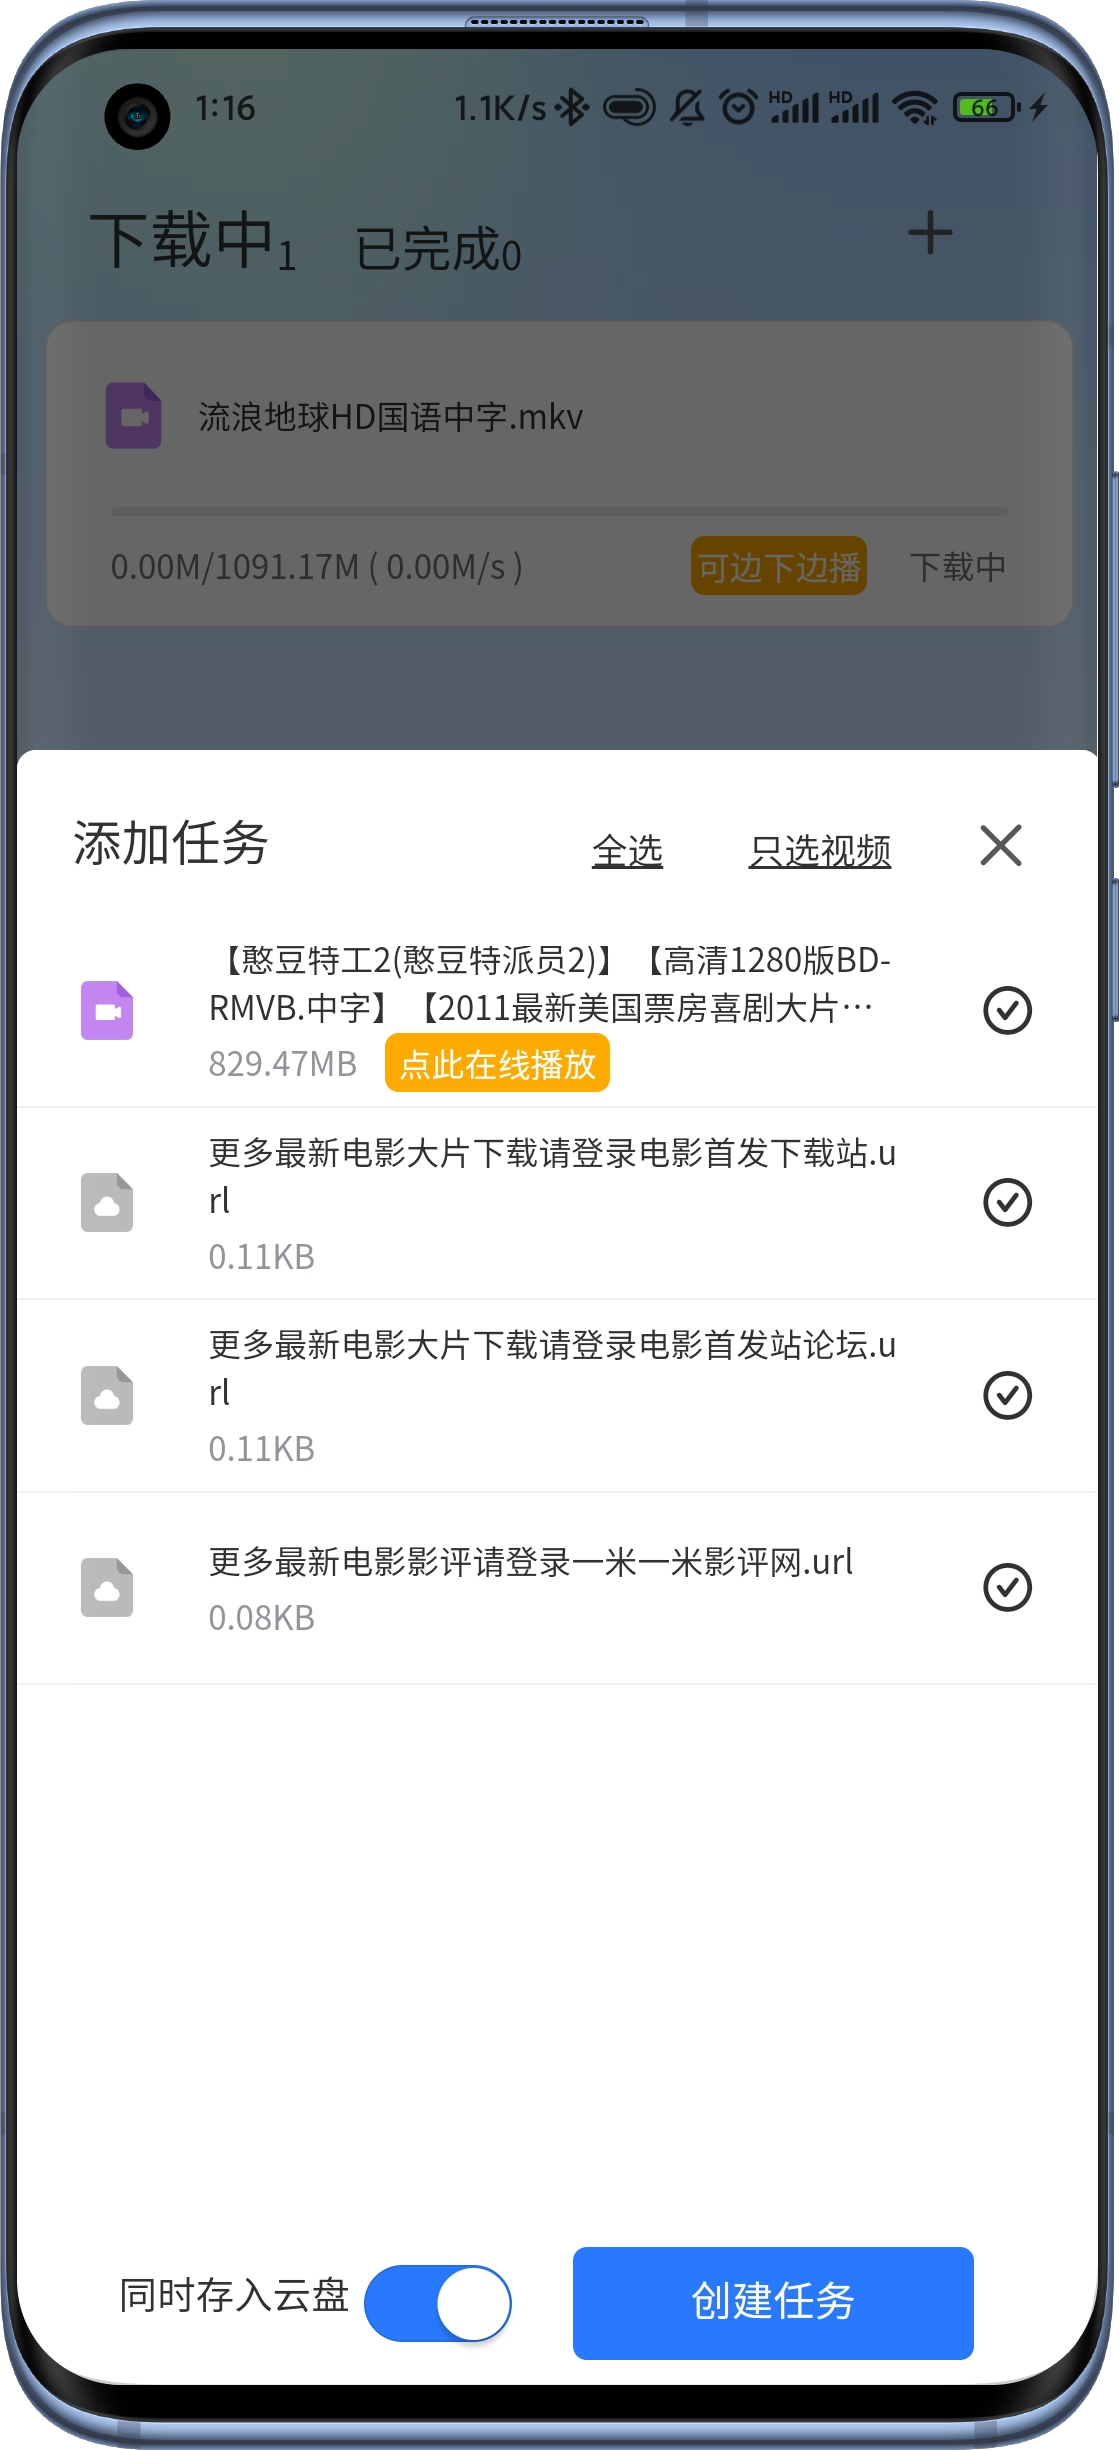Screen dimensions: 1119x2450
Task: Uncheck the 憨豆特工2 video file
Action: tap(1007, 1010)
